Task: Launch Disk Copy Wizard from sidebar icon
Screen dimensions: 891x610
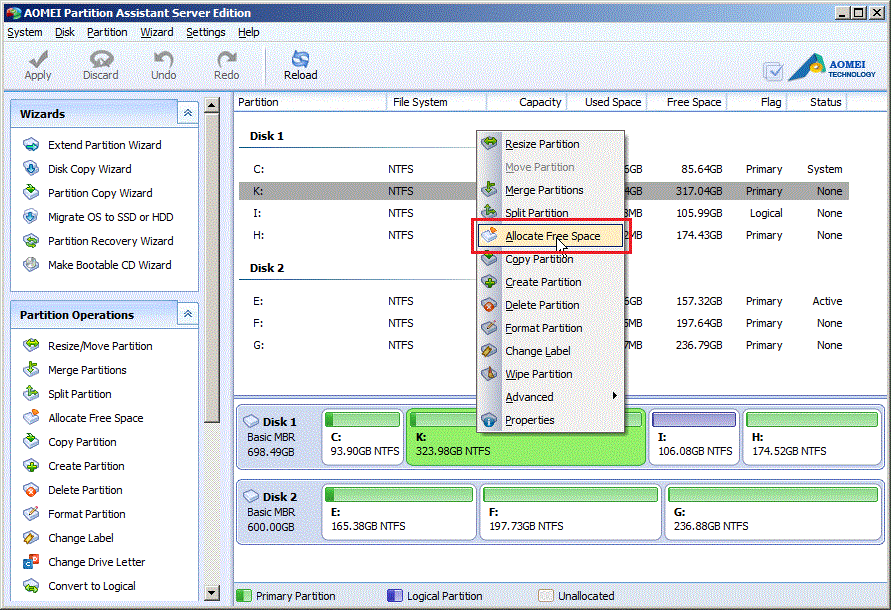Action: pos(31,169)
